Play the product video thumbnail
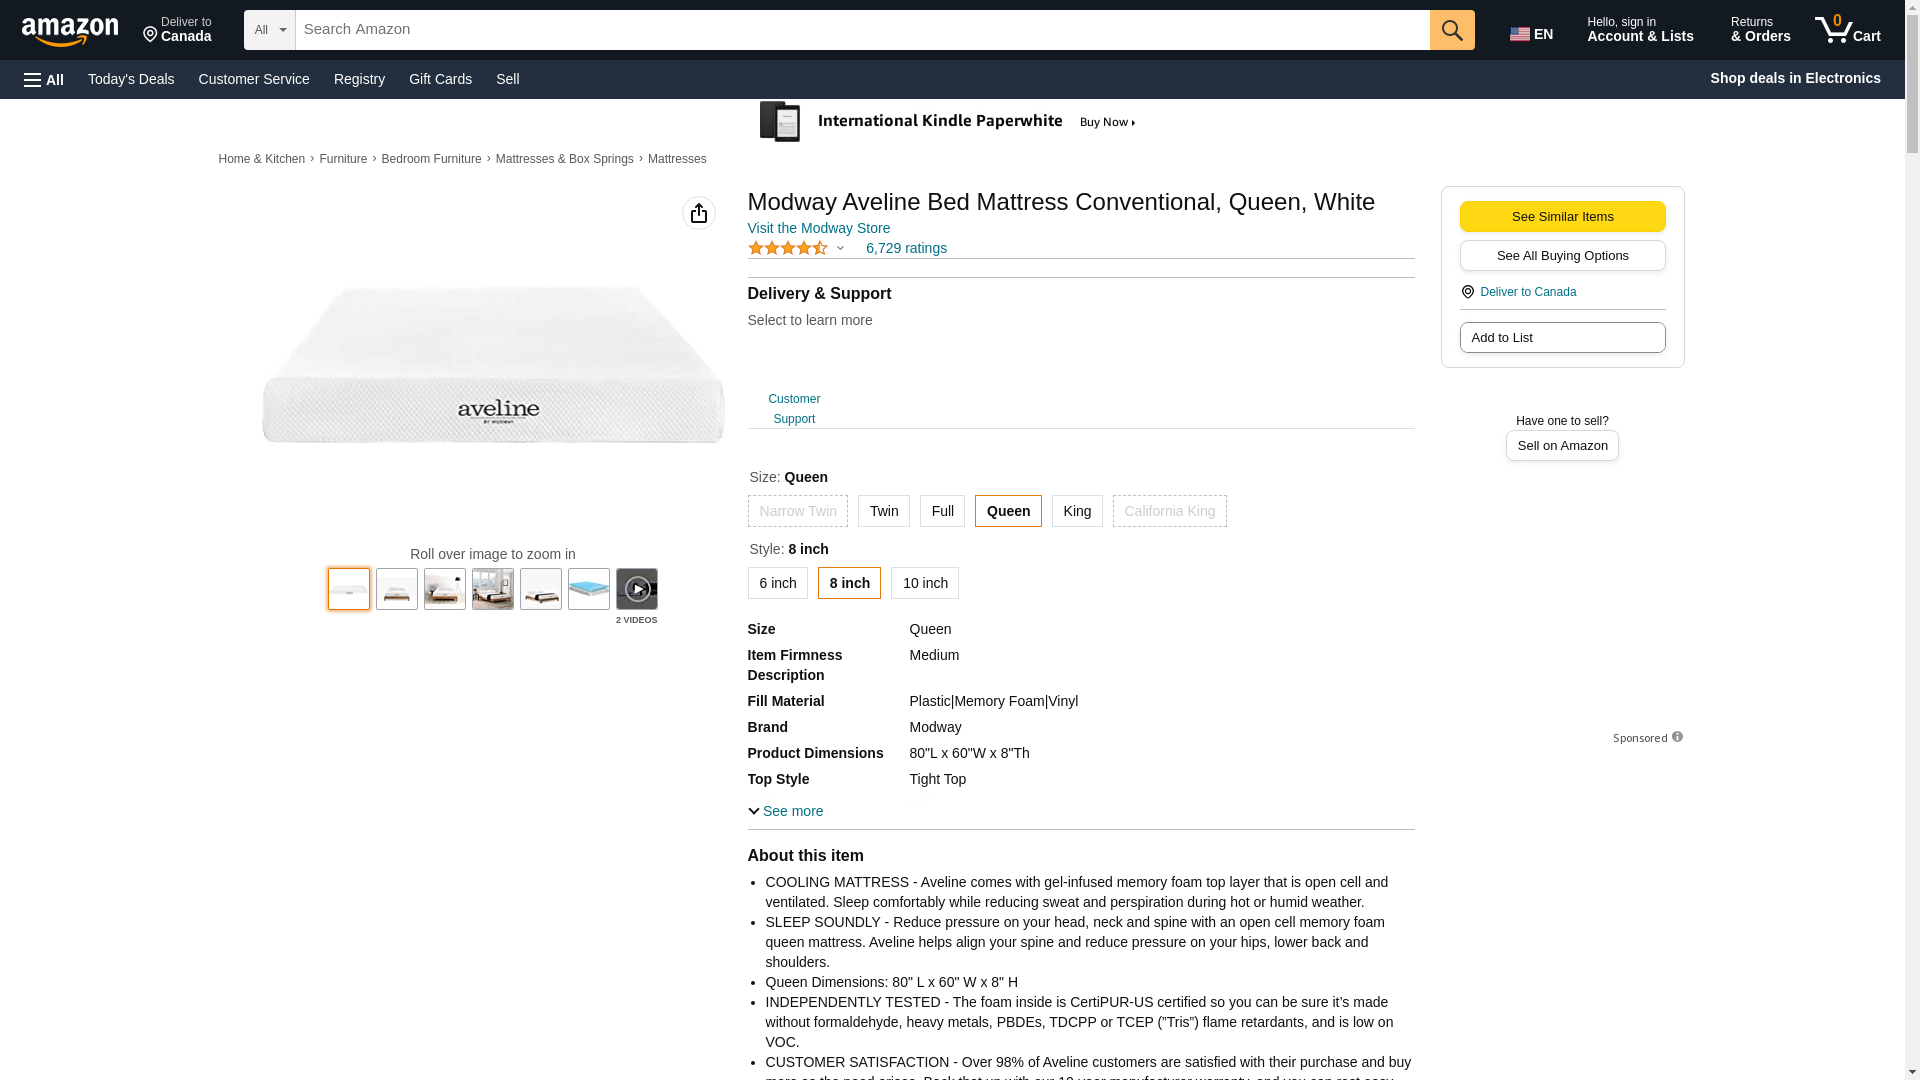The image size is (1920, 1080). pyautogui.click(x=636, y=589)
